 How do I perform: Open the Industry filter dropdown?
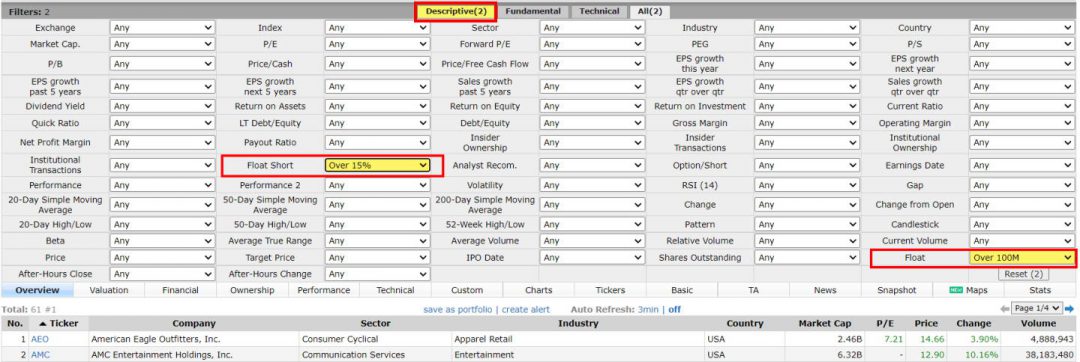(807, 28)
